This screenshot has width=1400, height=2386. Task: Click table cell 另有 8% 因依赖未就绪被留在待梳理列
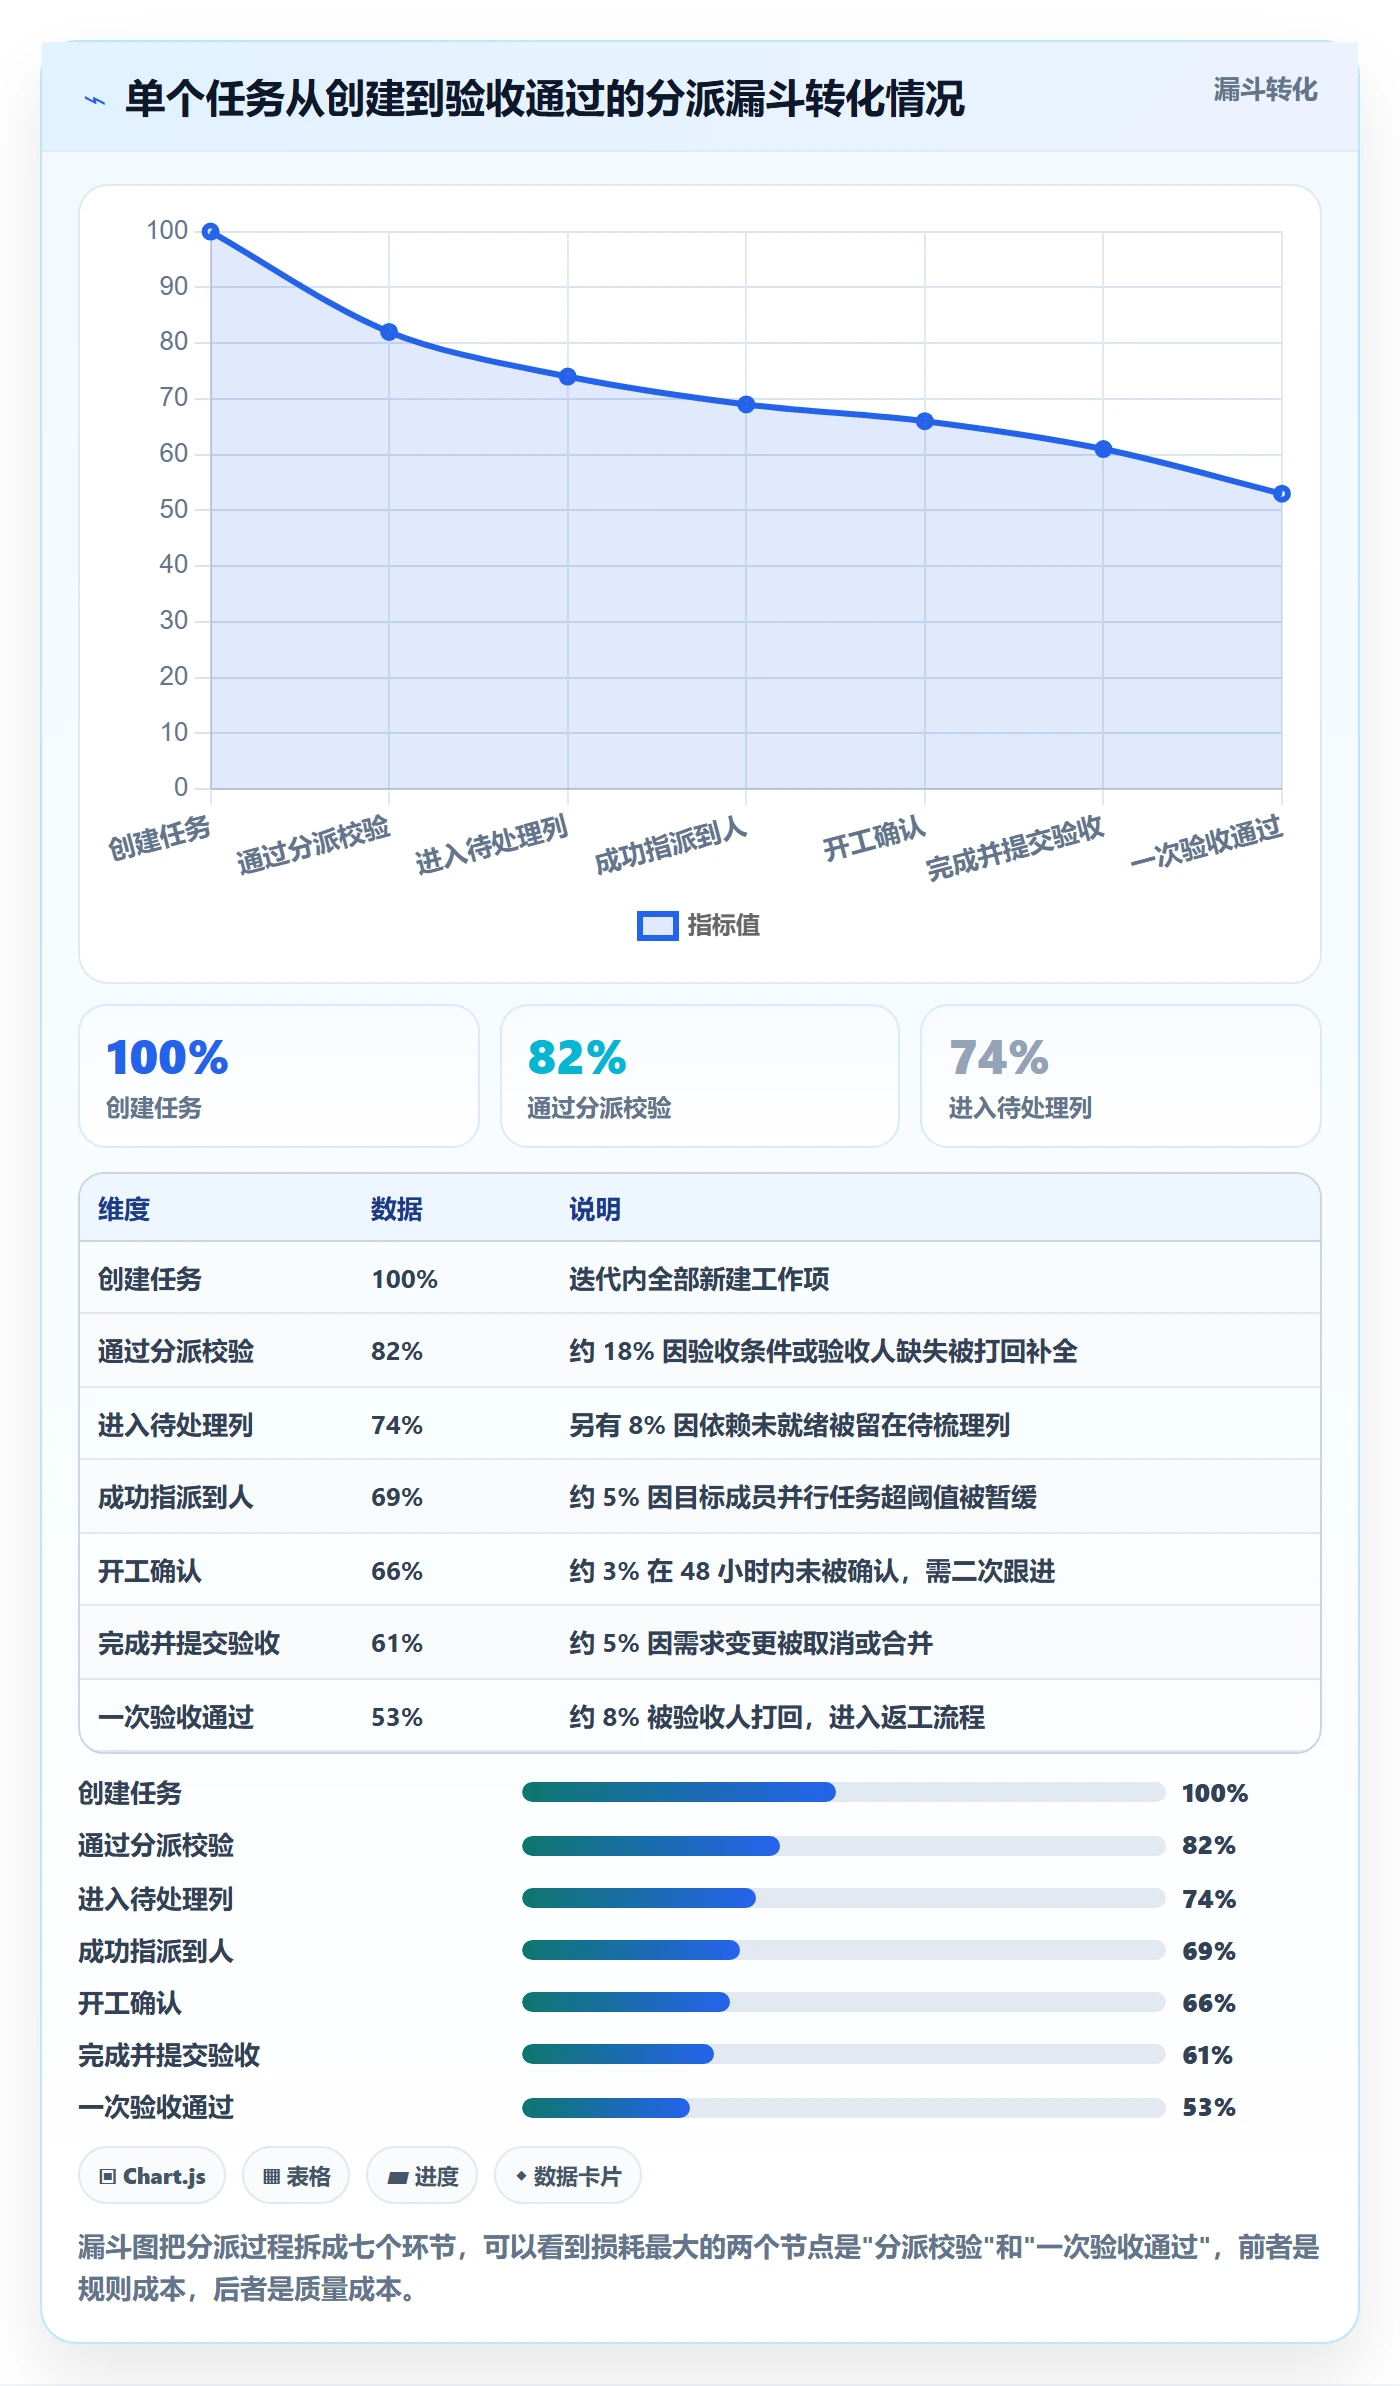[x=790, y=1425]
